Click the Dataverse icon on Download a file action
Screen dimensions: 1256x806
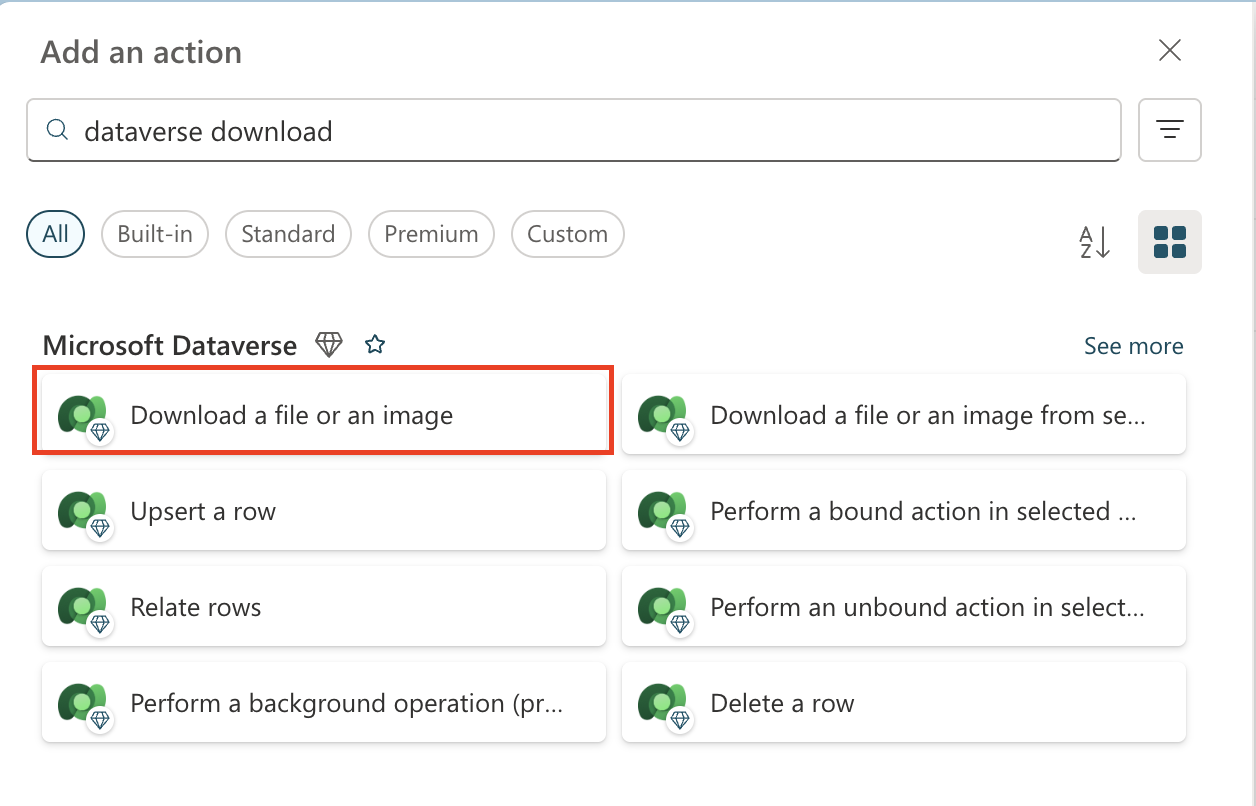[x=83, y=414]
